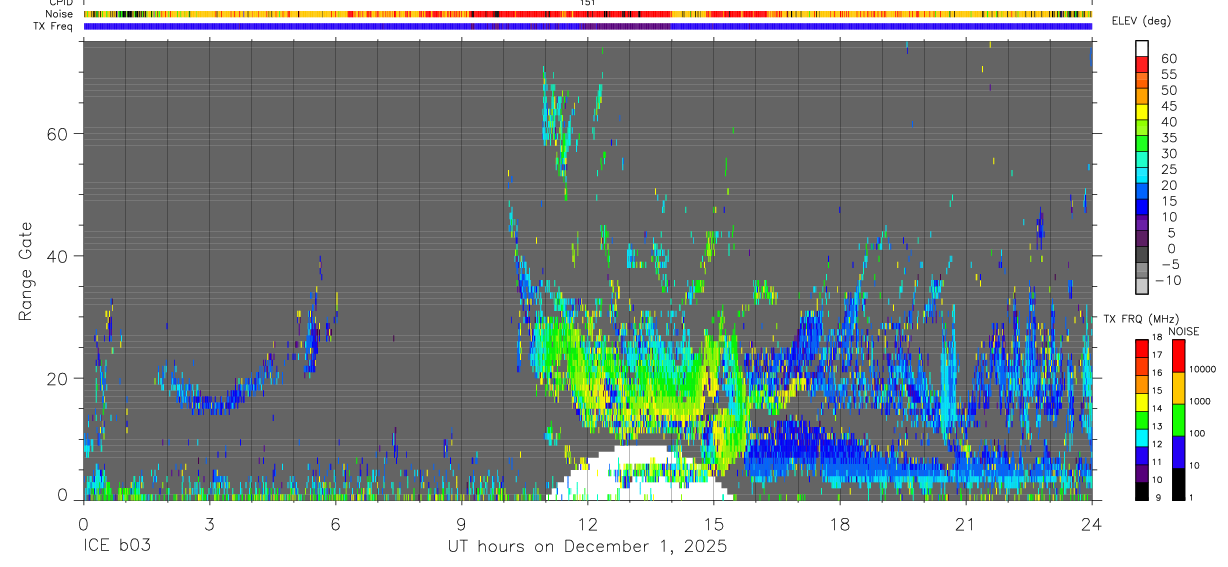
Task: Pick the cyan 12-13 MHz TX FRQ swatch
Action: tap(1142, 437)
